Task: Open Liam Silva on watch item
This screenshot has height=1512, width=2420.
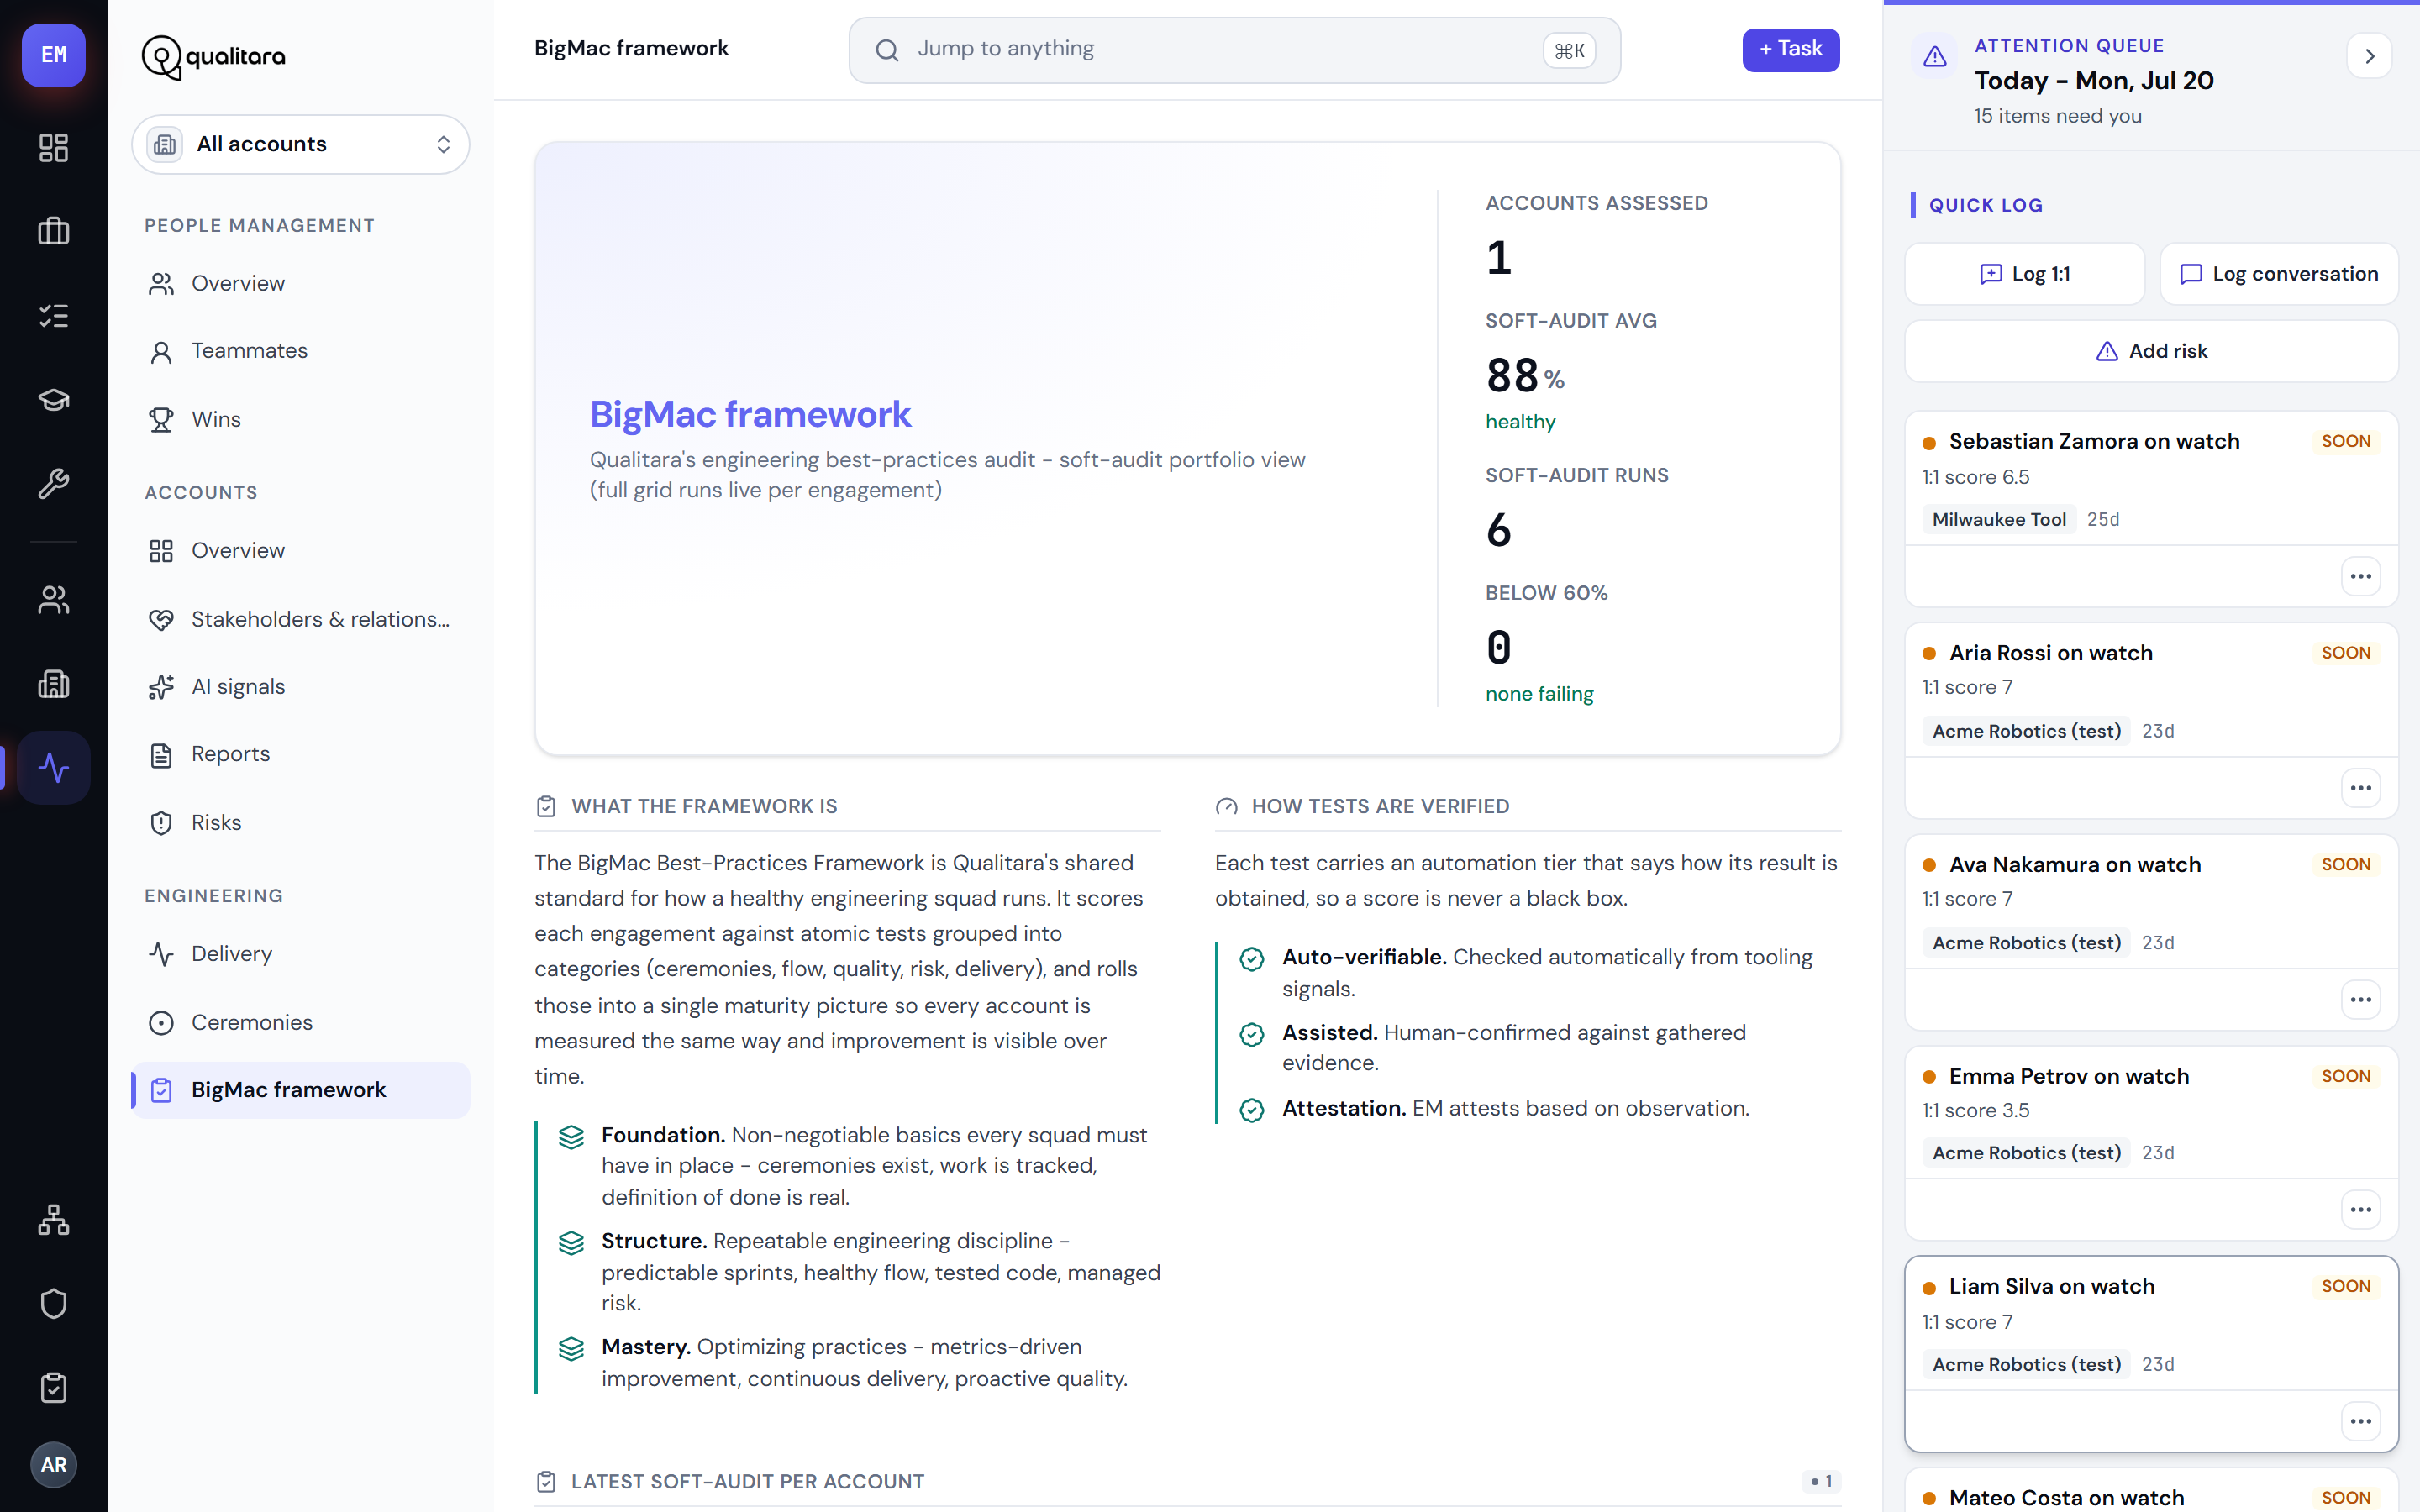Action: [x=2052, y=1287]
